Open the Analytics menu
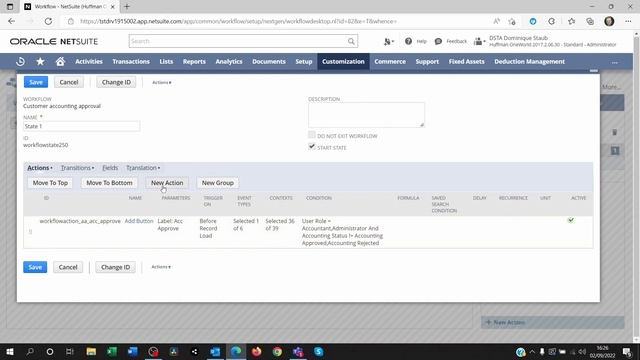640x360 pixels. click(x=229, y=62)
